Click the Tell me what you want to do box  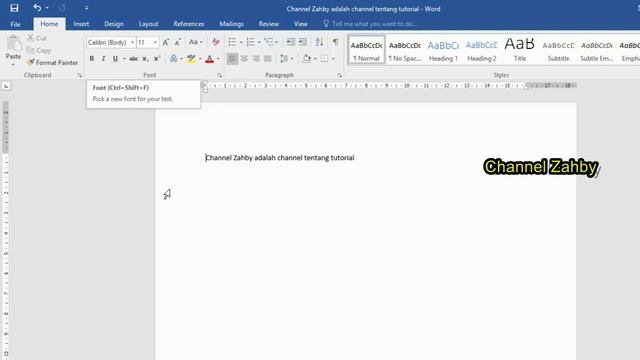pyautogui.click(x=371, y=24)
